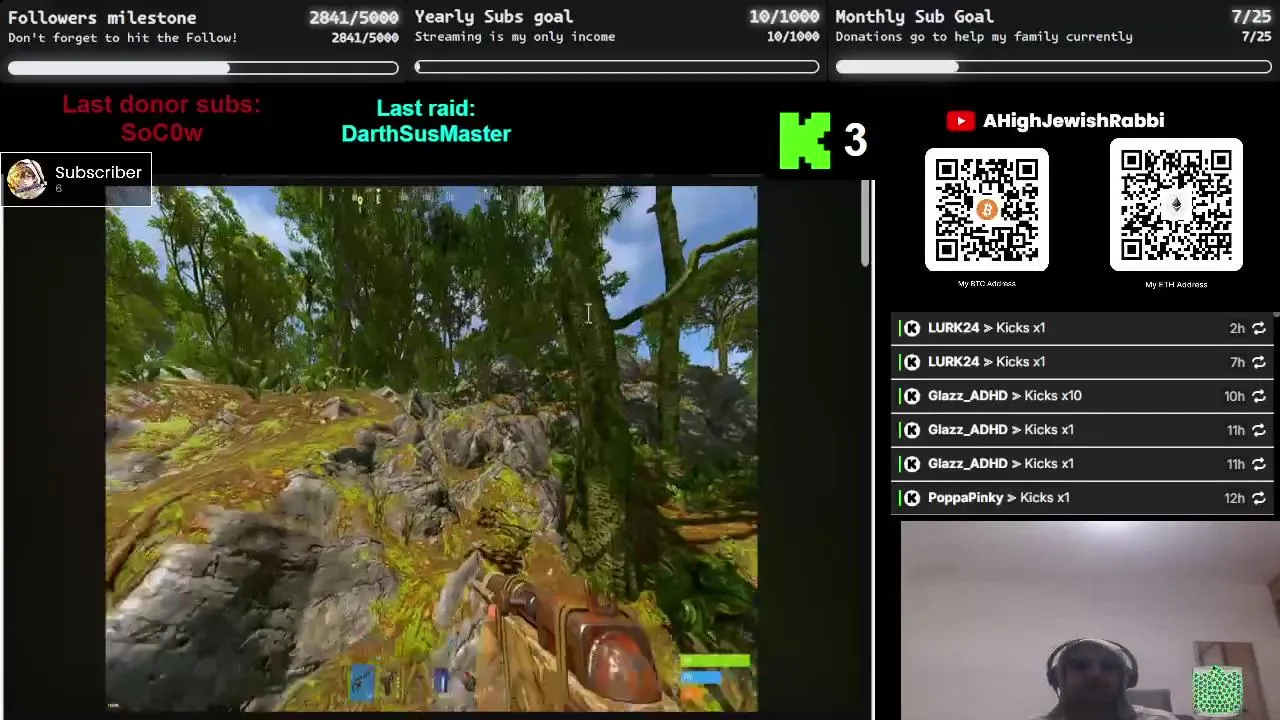The image size is (1280, 720).
Task: Click the 'PoppaPinky > Kicks x1' entry text
Action: tap(998, 498)
